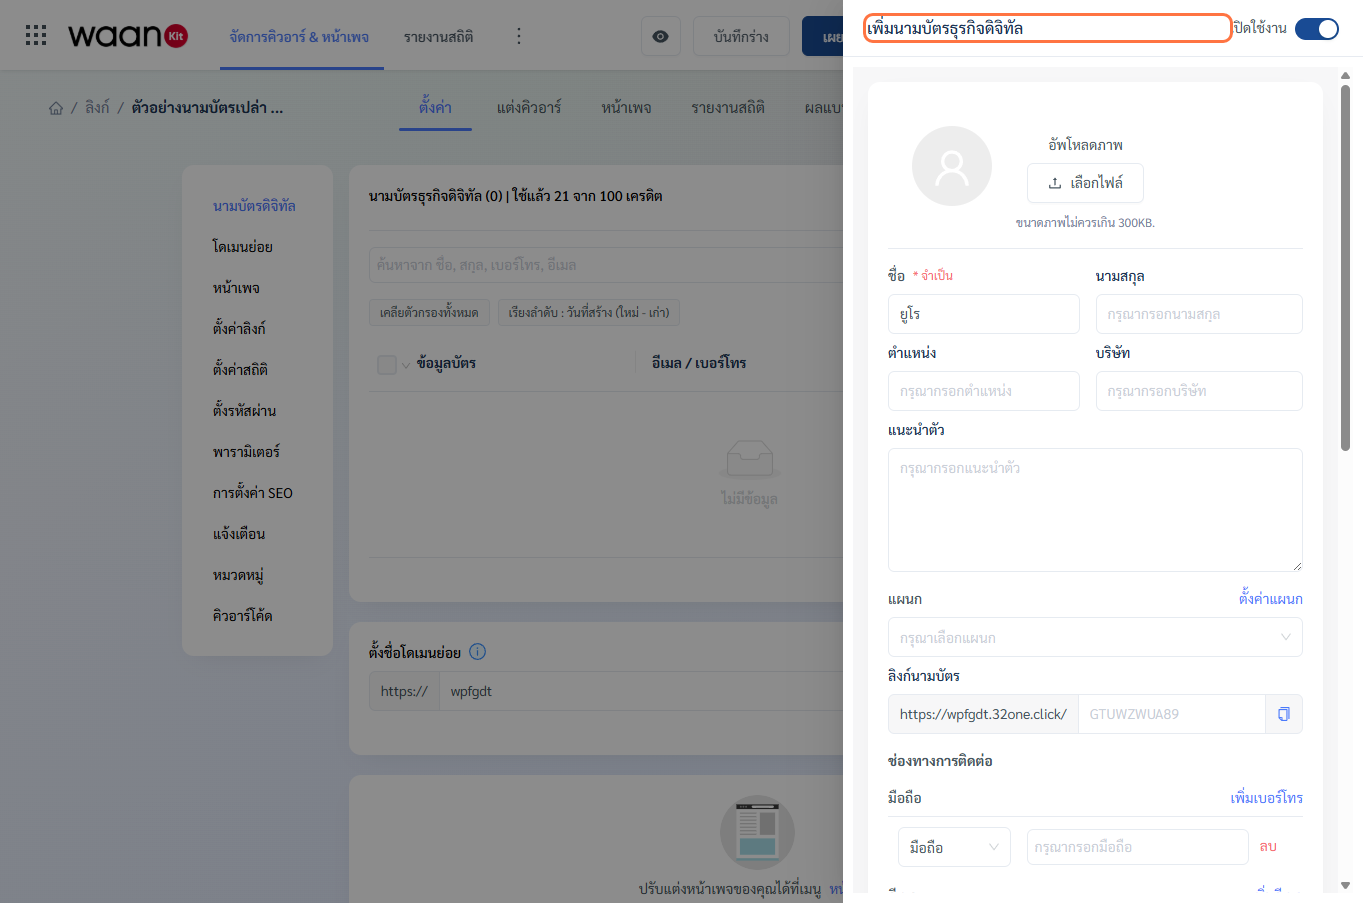
Task: Focus the subdomain name field wpfgdt
Action: pos(641,691)
